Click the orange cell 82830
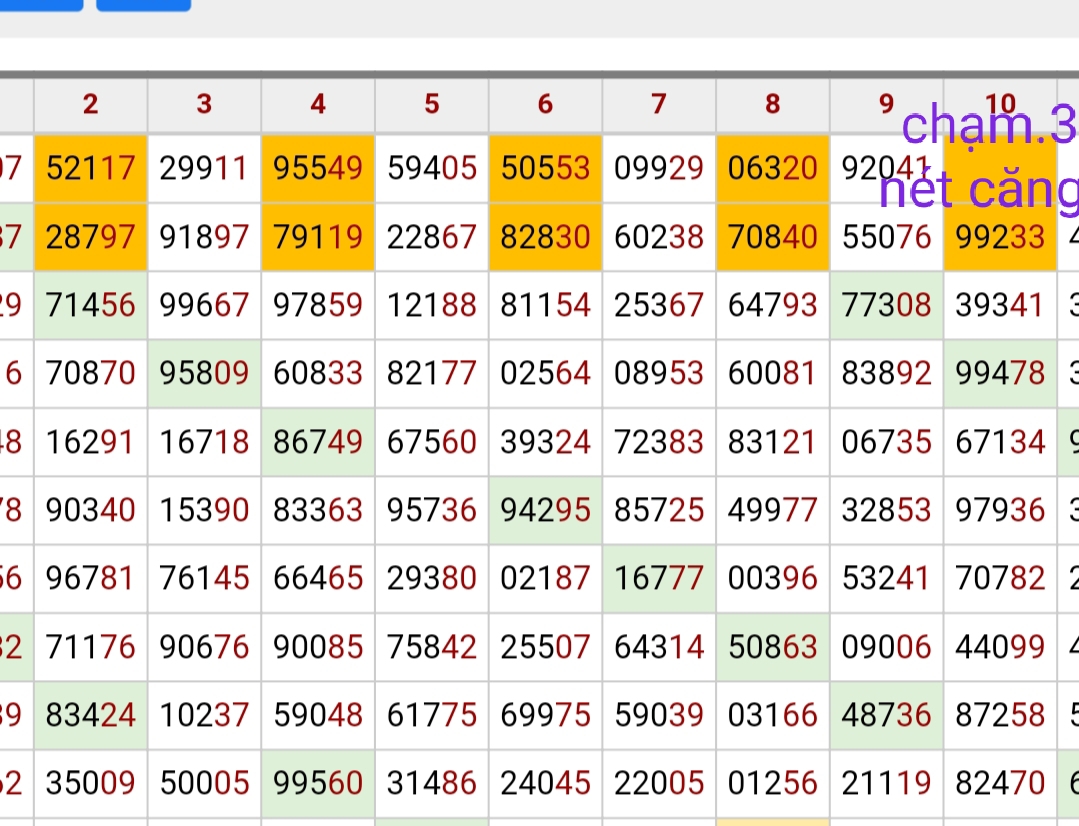The image size is (1079, 826). (x=545, y=237)
